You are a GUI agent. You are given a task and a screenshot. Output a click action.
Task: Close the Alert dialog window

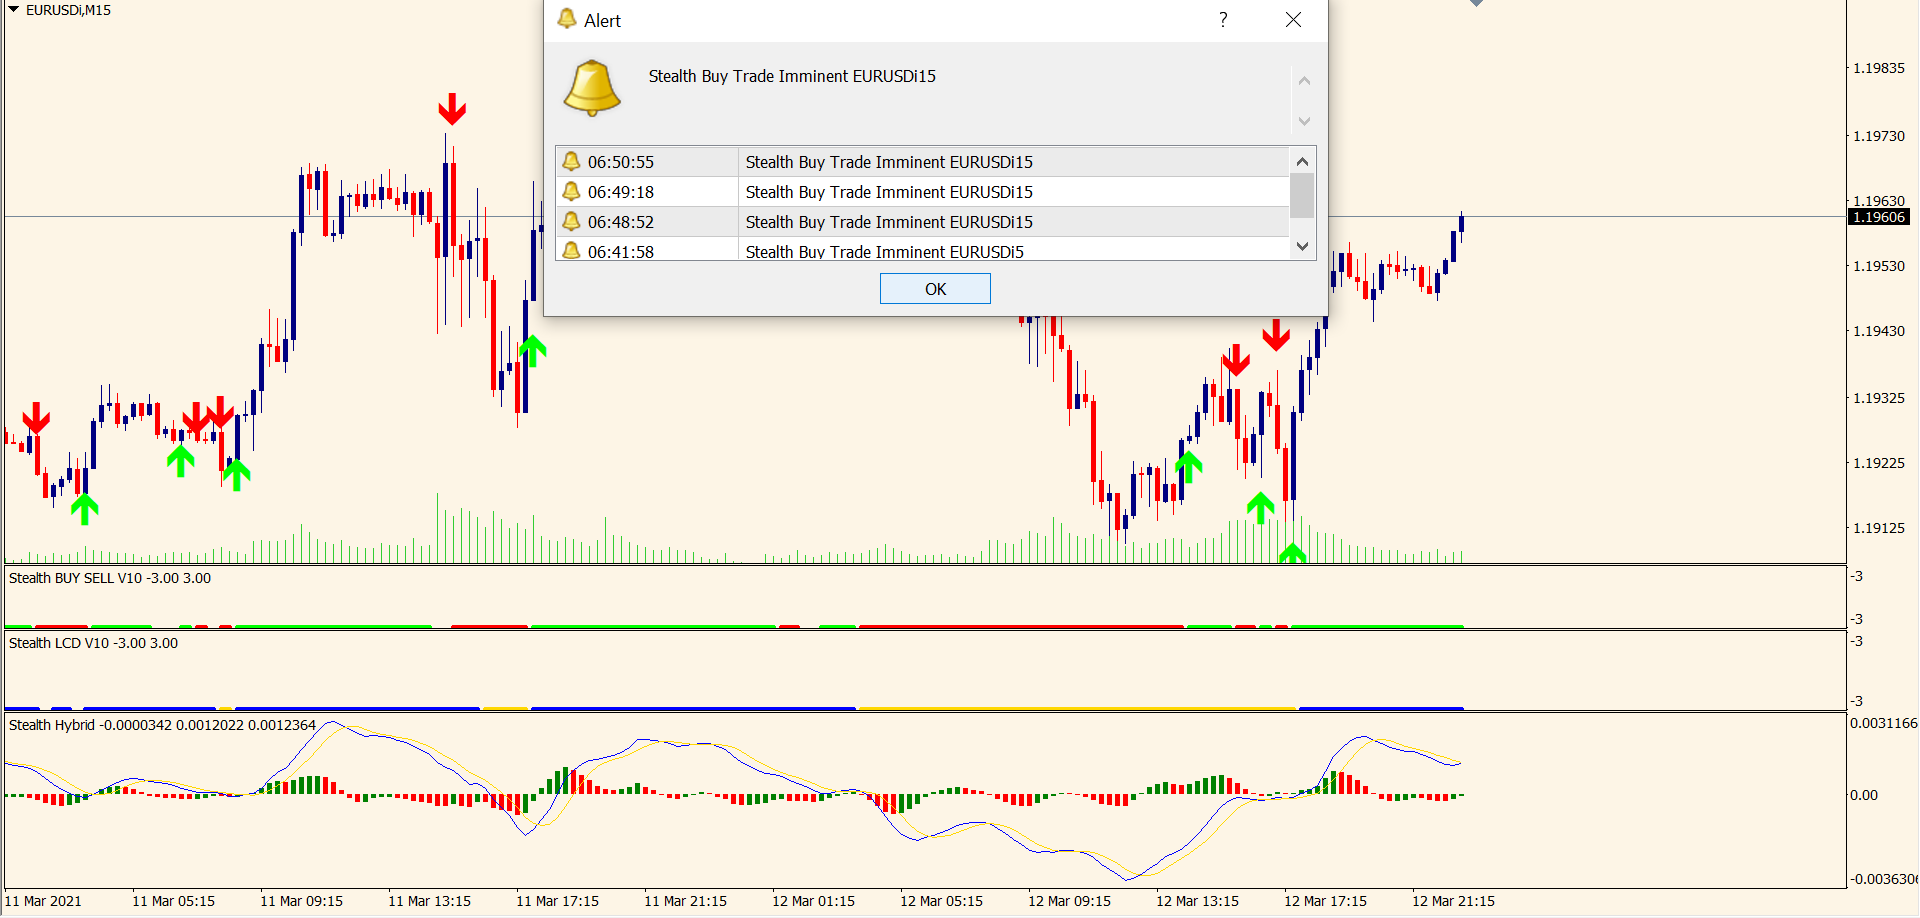[x=1293, y=20]
